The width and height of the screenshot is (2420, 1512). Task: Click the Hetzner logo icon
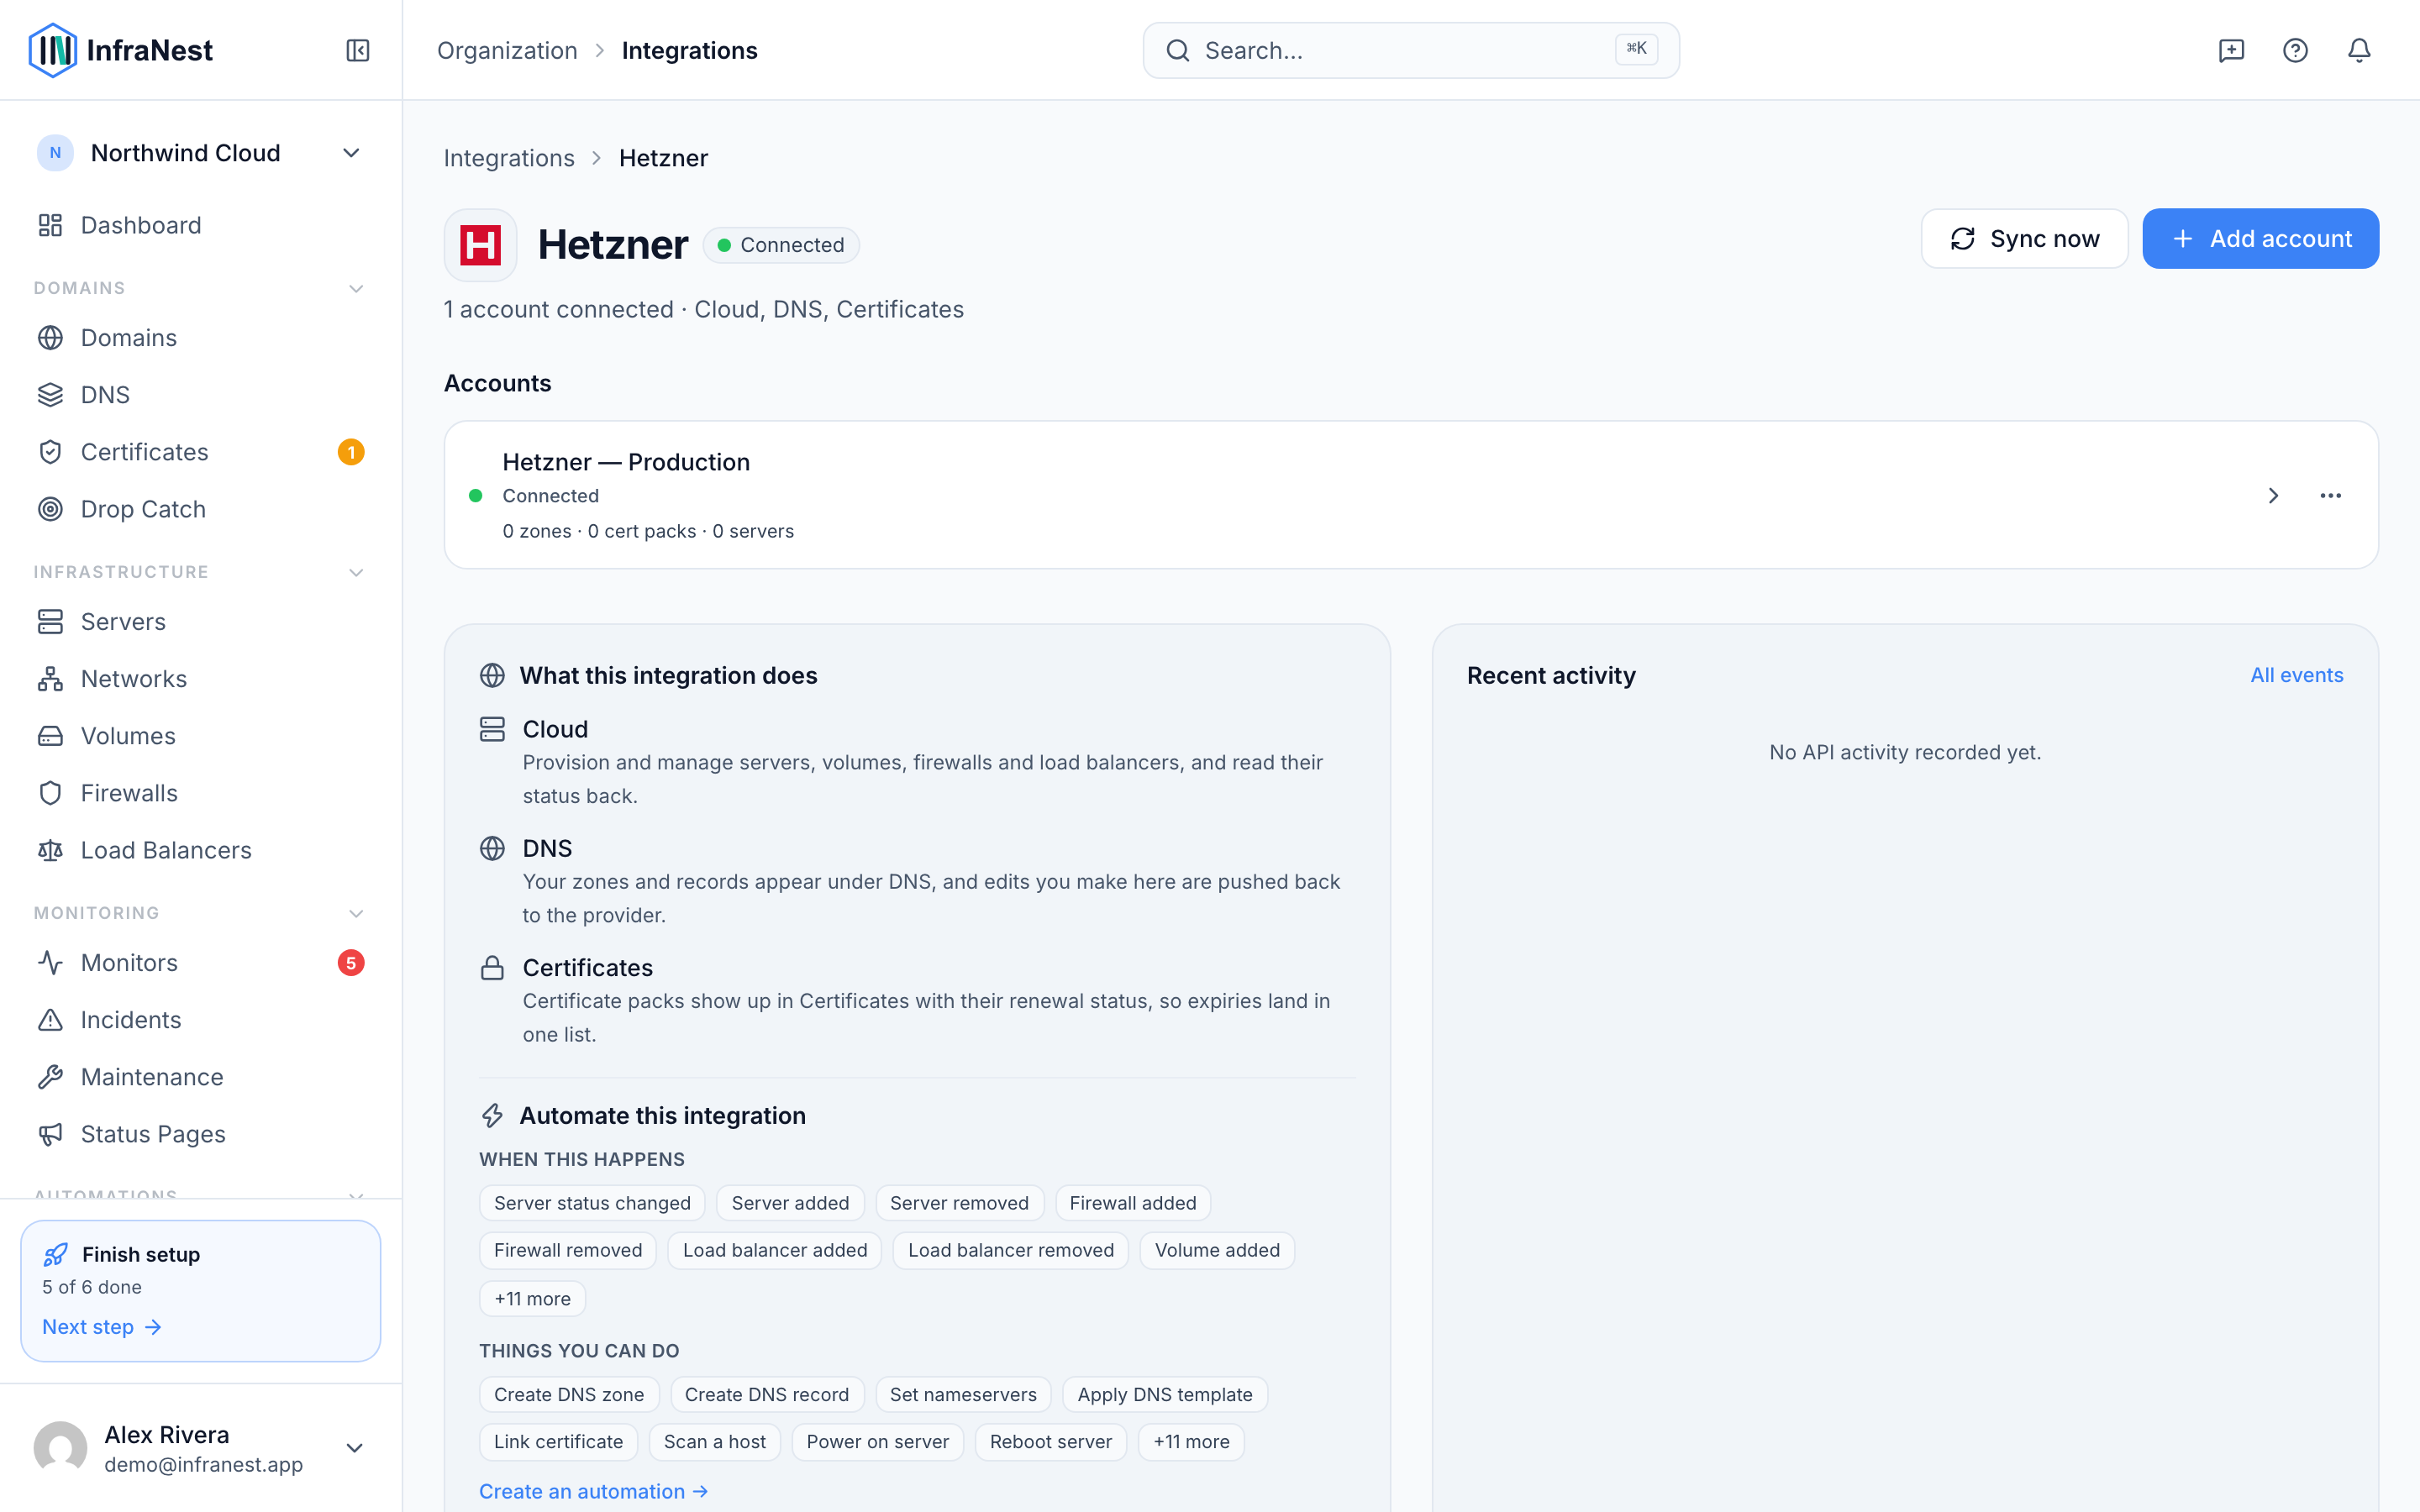[480, 245]
